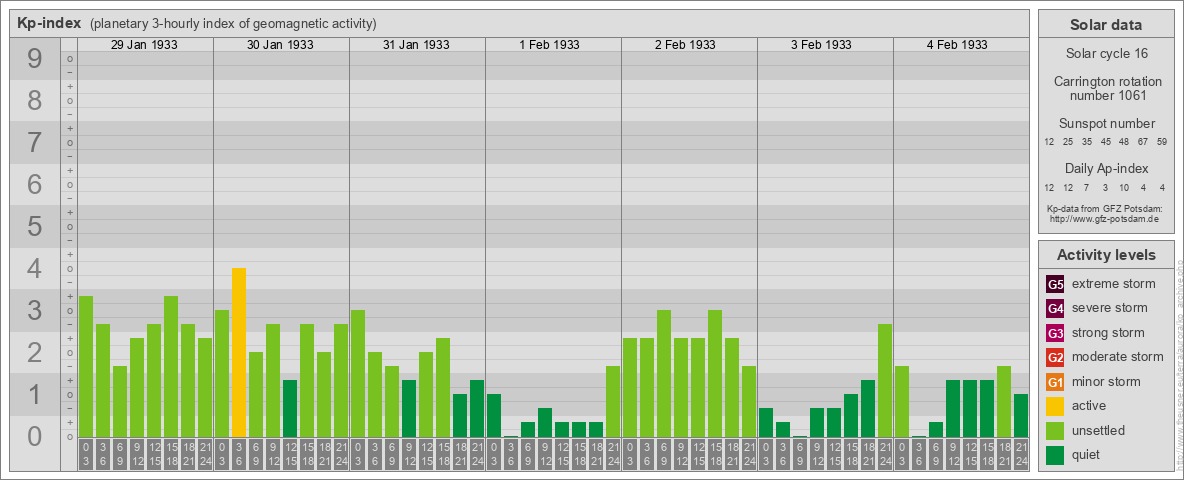Click the Kp scale number 6
Viewport: 1184px width, 480px height.
pyautogui.click(x=34, y=184)
